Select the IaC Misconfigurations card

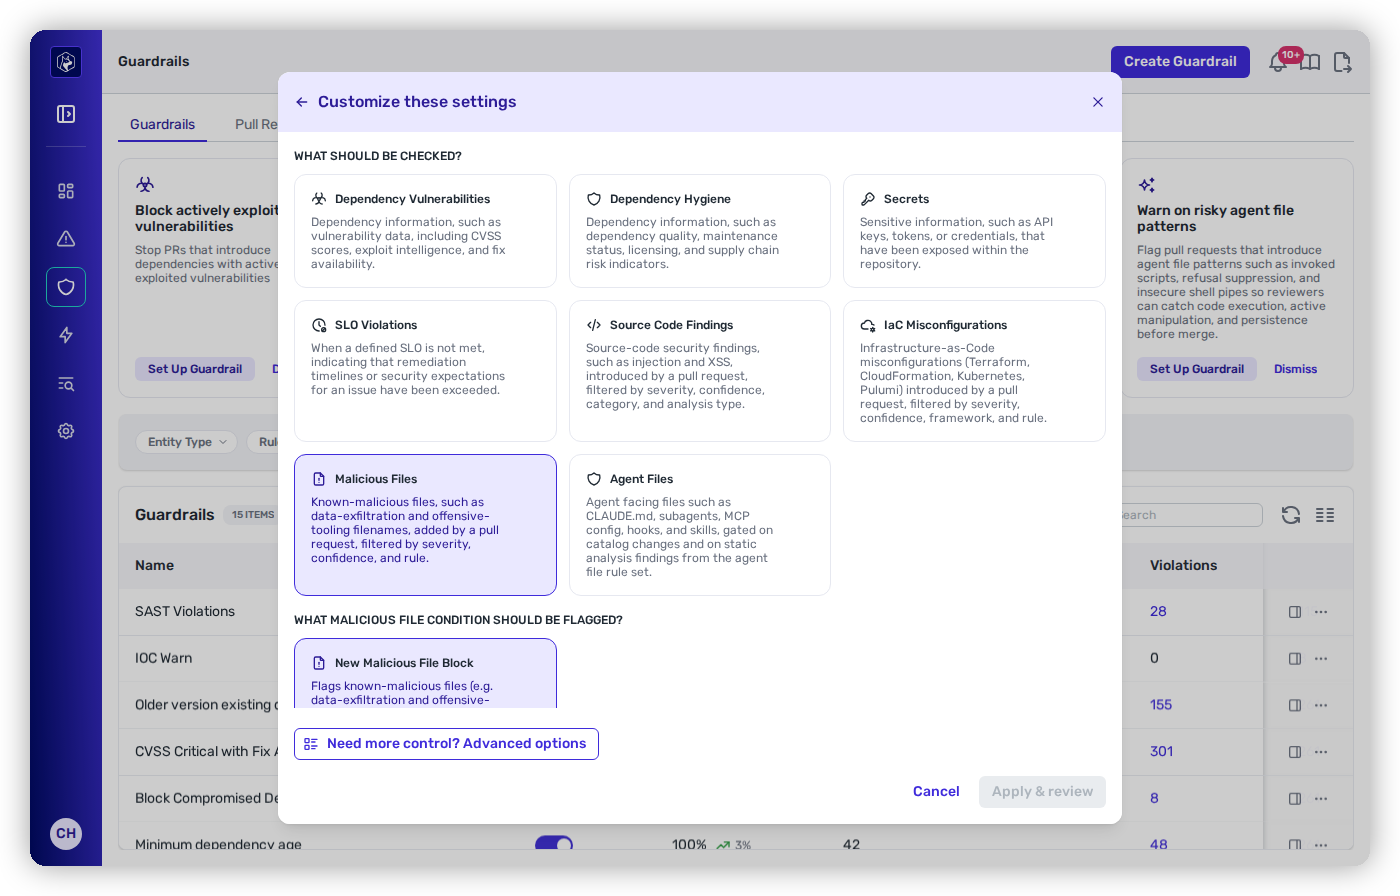pyautogui.click(x=974, y=371)
